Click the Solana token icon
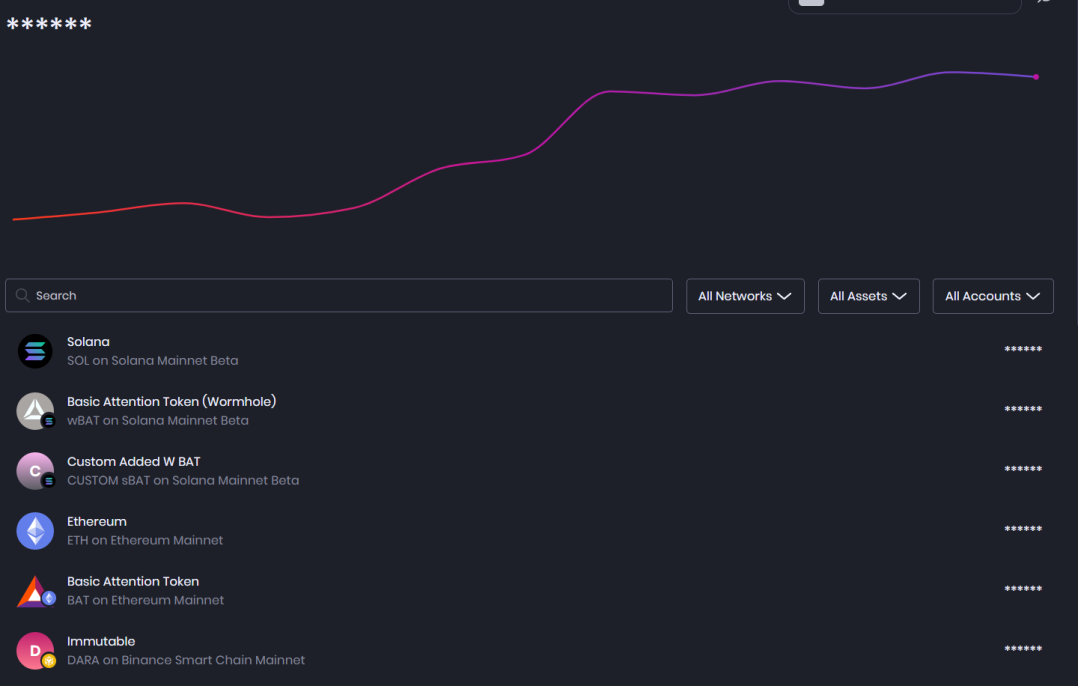The image size is (1078, 686). coord(35,351)
